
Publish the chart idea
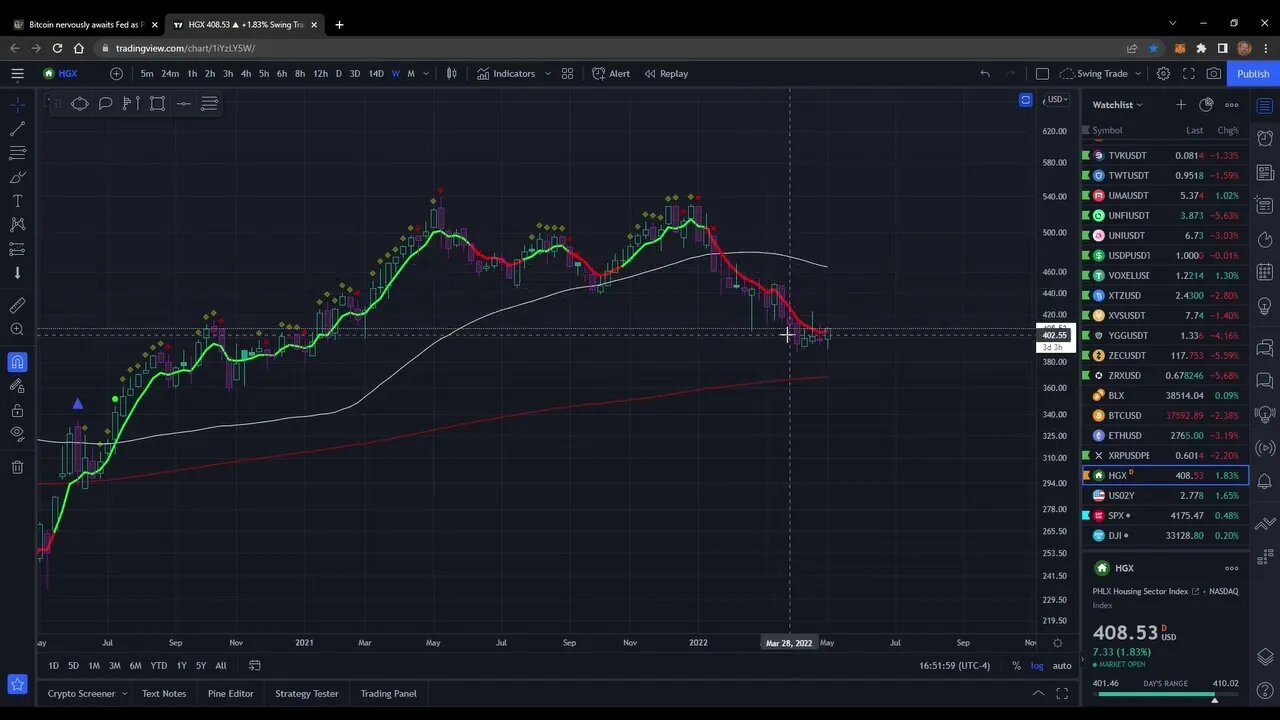click(x=1253, y=73)
